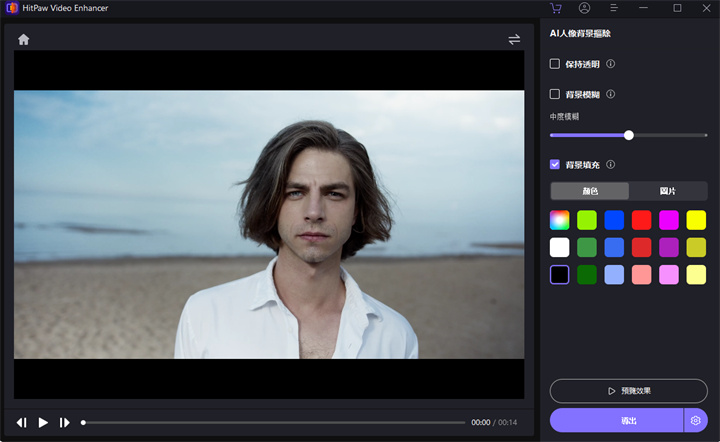Enable the 保持透明 checkbox
Image resolution: width=720 pixels, height=442 pixels.
point(555,64)
